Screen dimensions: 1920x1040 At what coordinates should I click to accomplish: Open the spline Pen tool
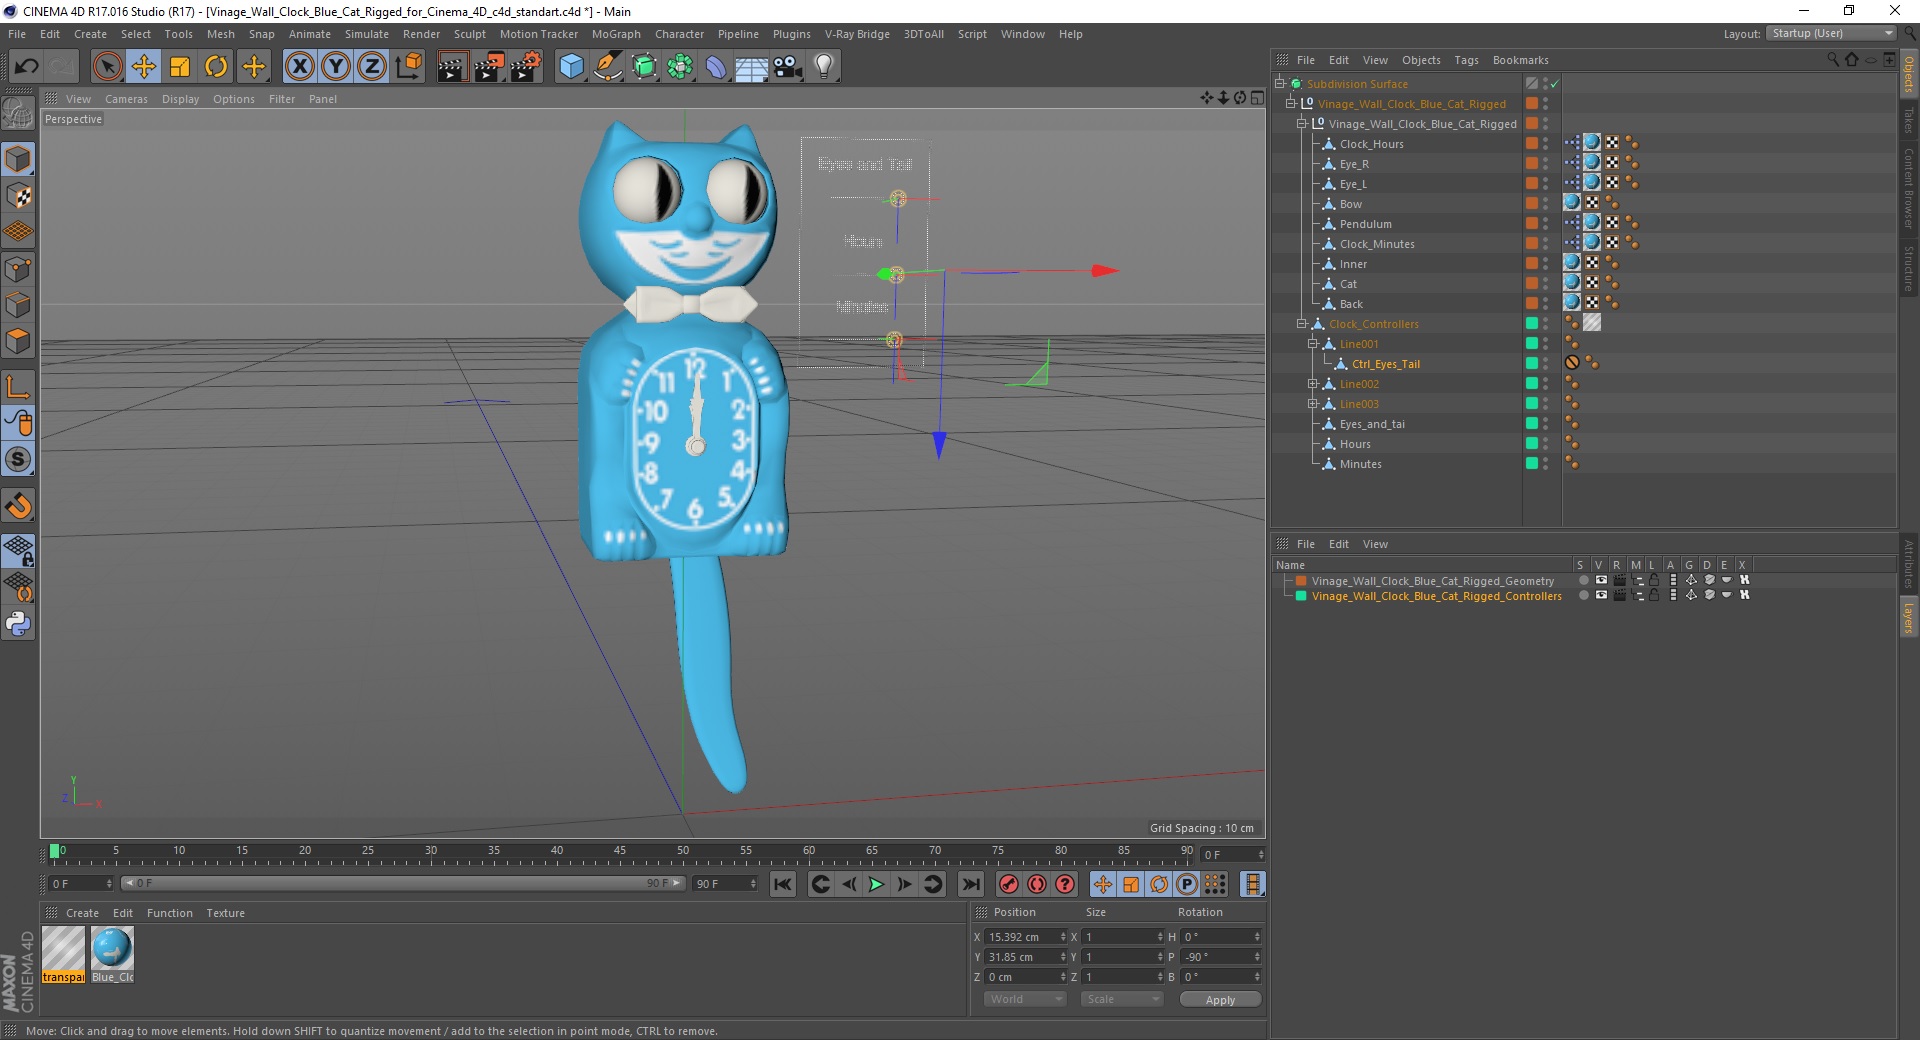coord(608,67)
